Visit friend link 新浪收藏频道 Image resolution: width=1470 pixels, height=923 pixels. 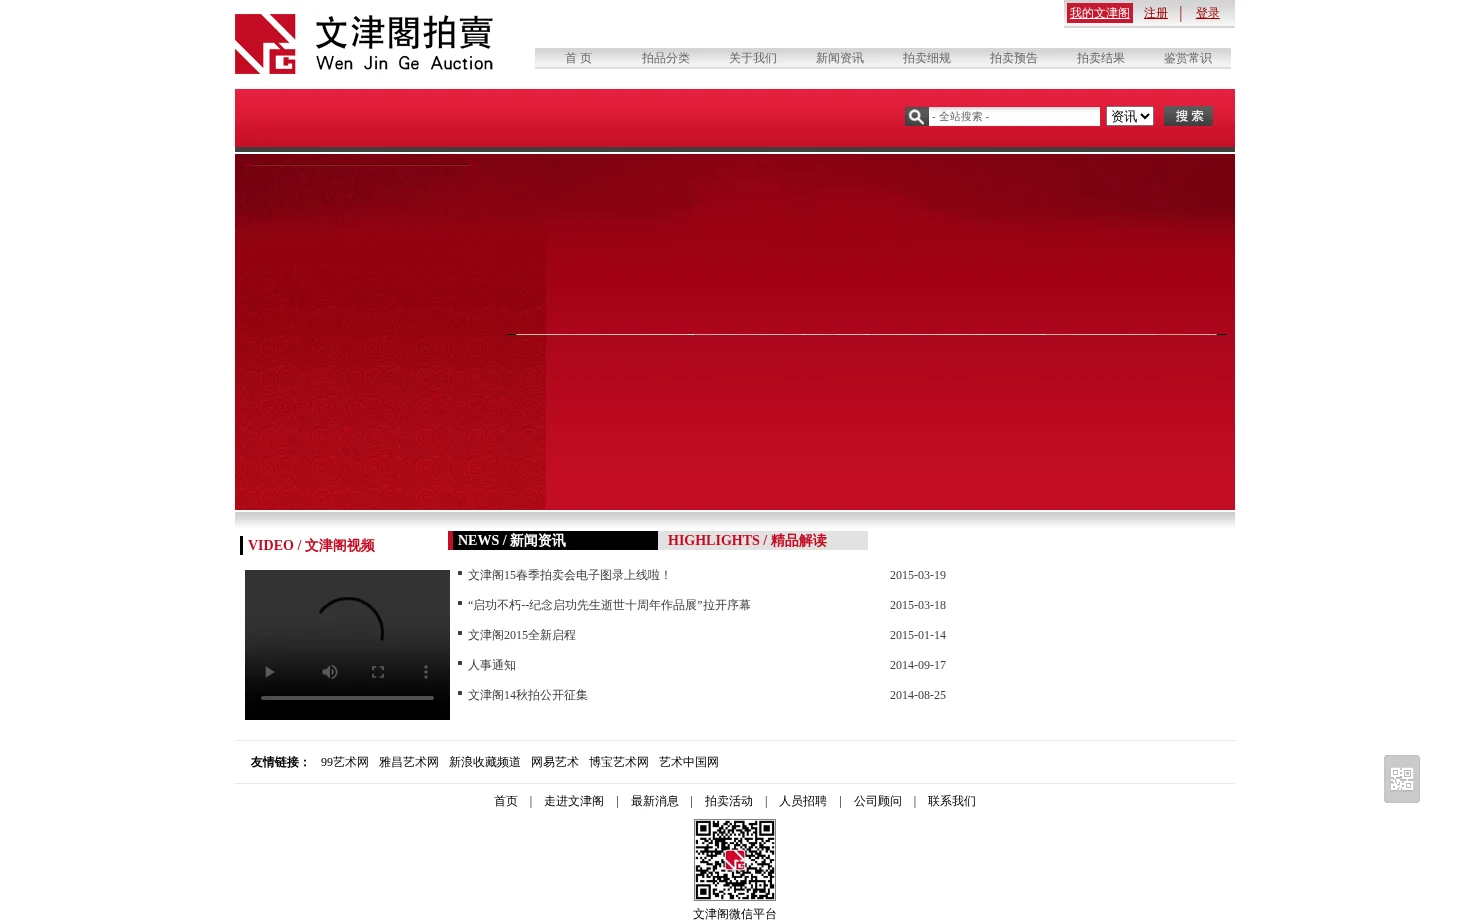[485, 762]
